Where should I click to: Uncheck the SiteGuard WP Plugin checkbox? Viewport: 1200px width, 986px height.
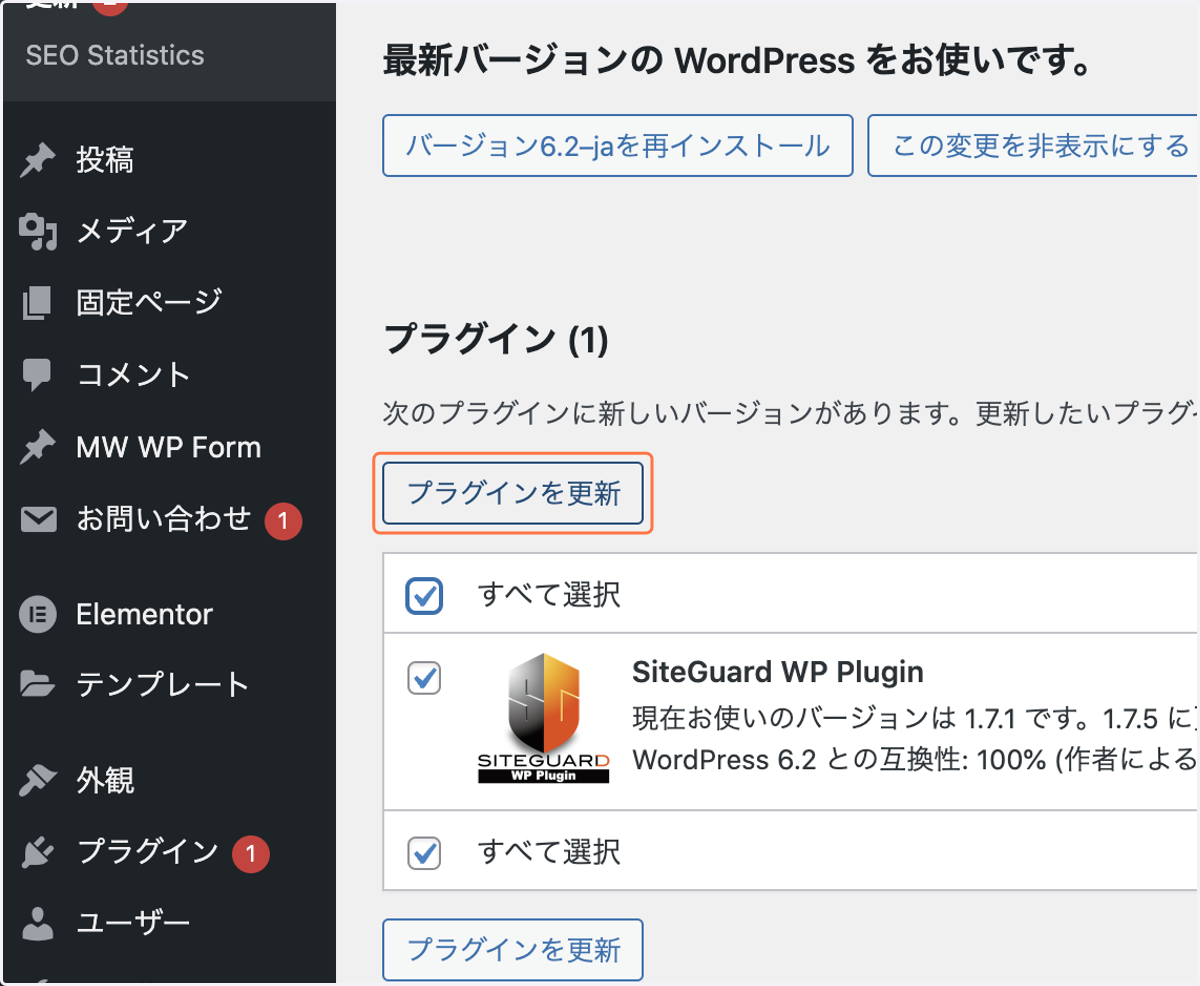coord(424,678)
